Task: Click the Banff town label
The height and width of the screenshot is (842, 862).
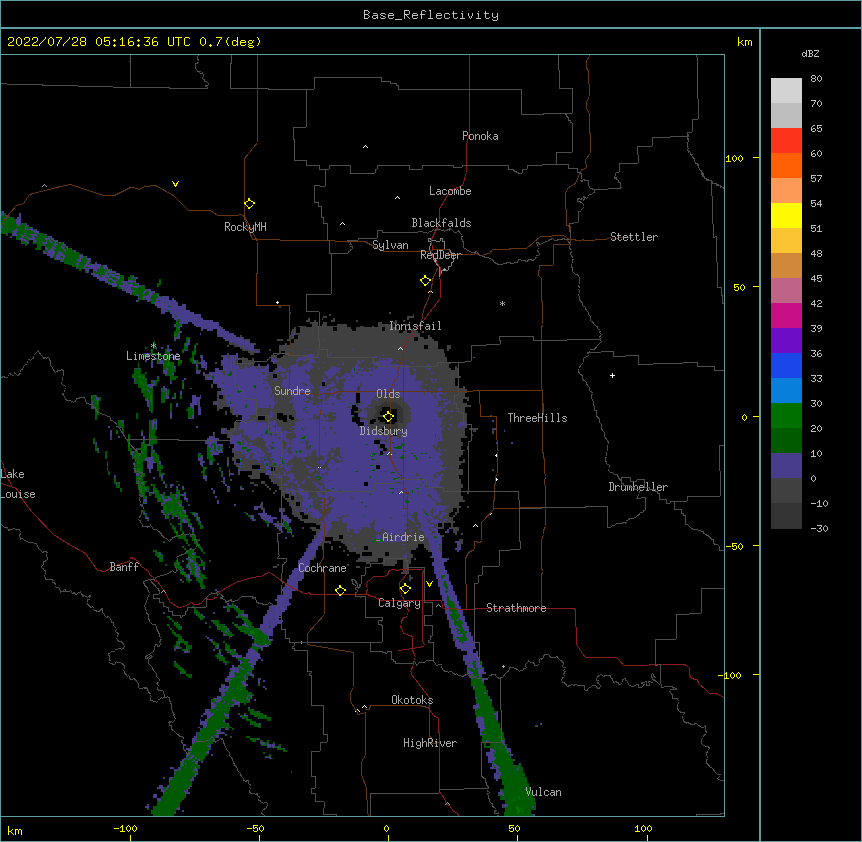Action: (124, 567)
